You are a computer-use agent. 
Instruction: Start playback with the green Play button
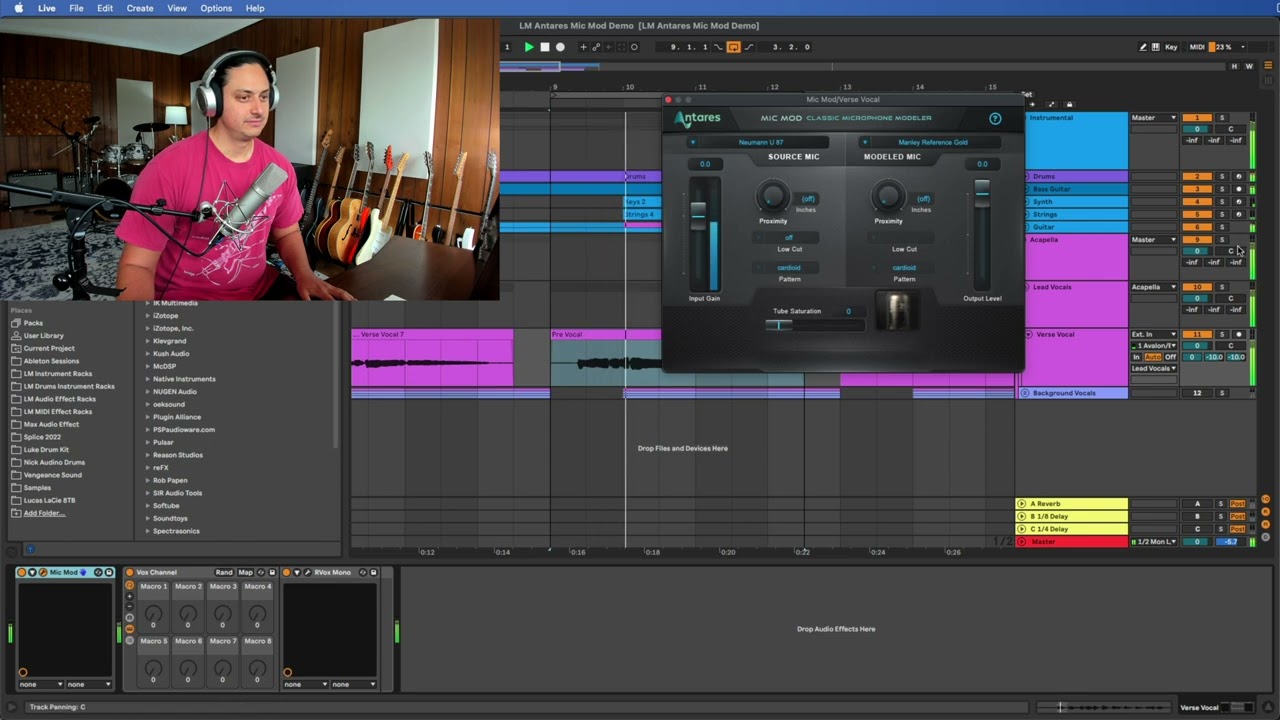pos(529,47)
